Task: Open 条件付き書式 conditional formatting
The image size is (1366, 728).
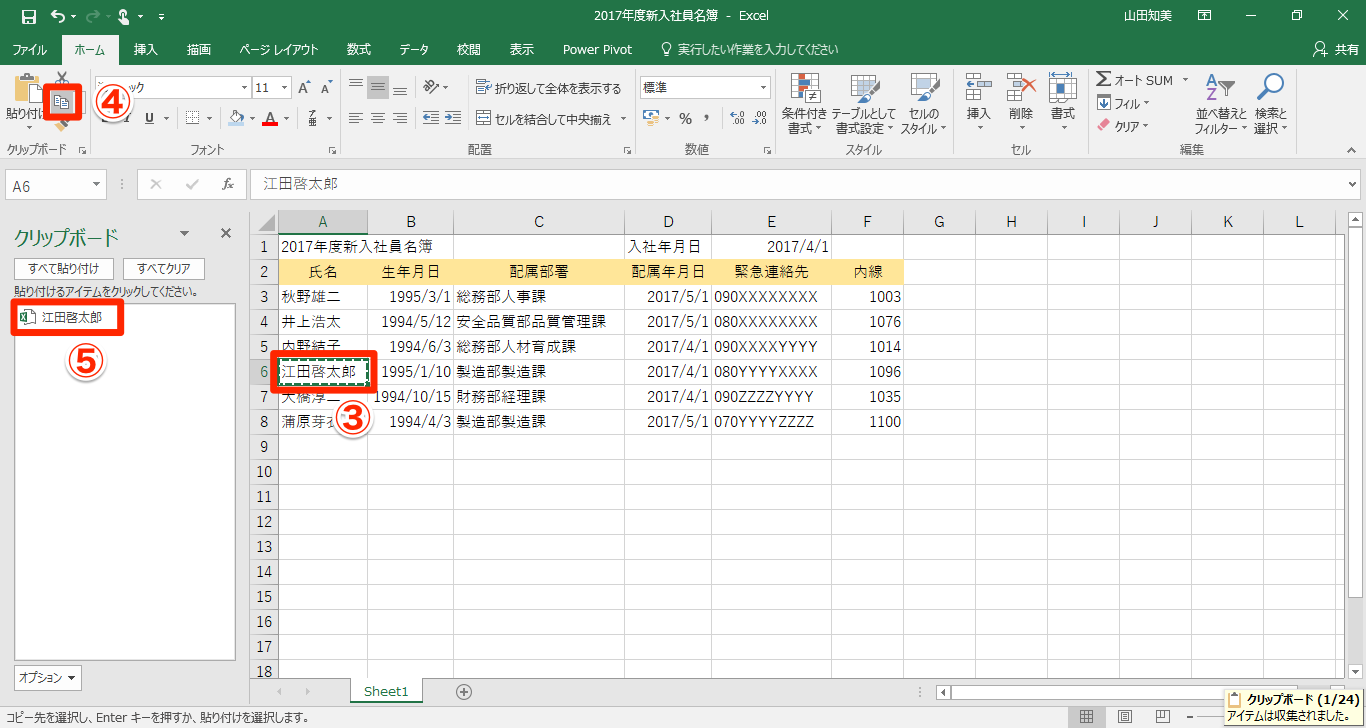Action: click(805, 104)
